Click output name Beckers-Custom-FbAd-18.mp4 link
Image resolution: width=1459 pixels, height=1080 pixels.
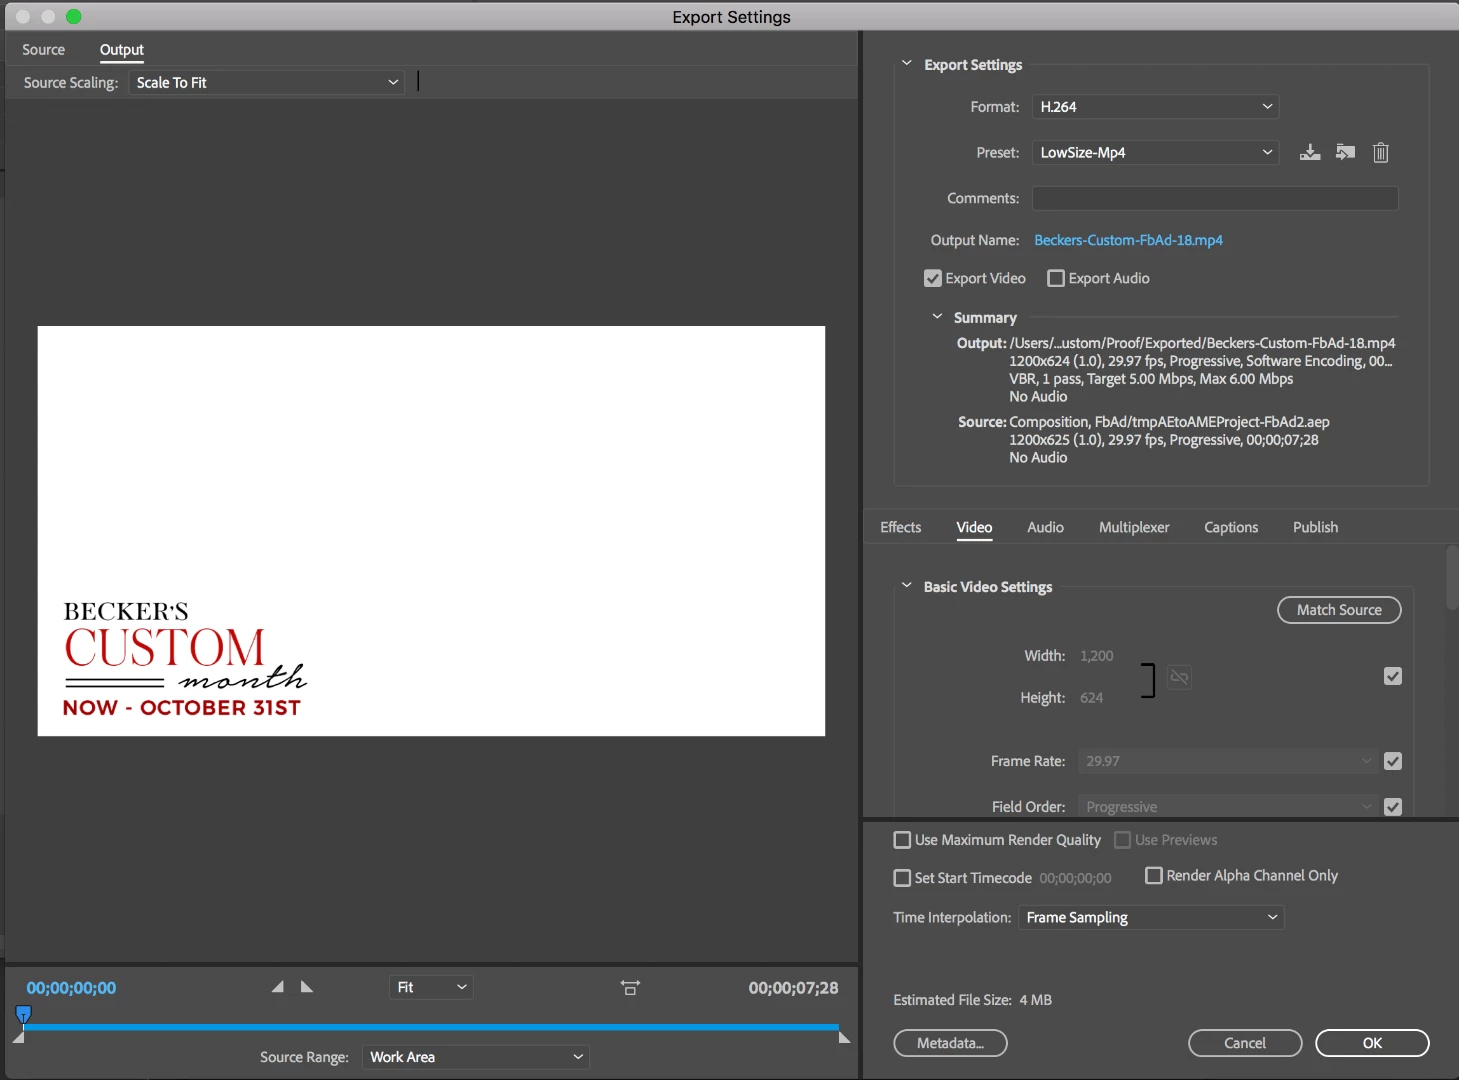(x=1128, y=240)
